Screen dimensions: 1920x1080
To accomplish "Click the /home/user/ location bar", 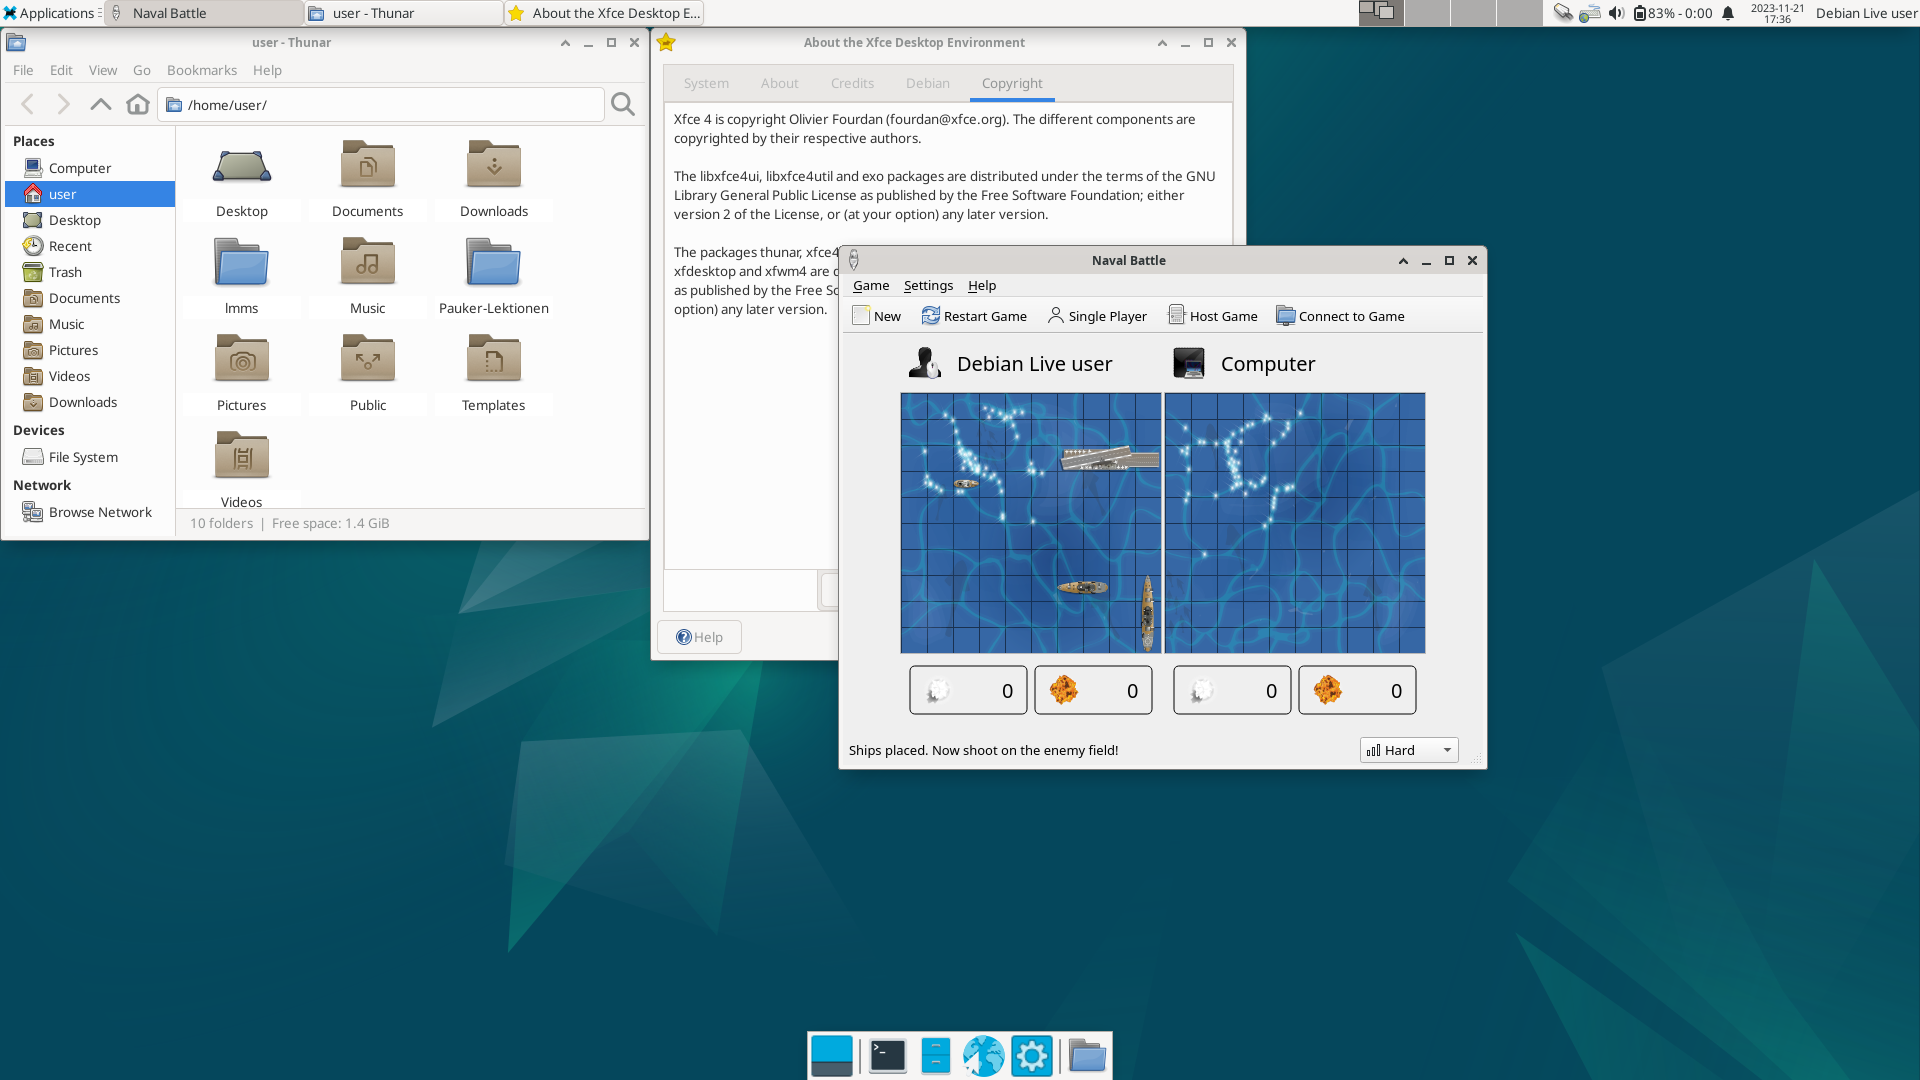I will (x=381, y=105).
